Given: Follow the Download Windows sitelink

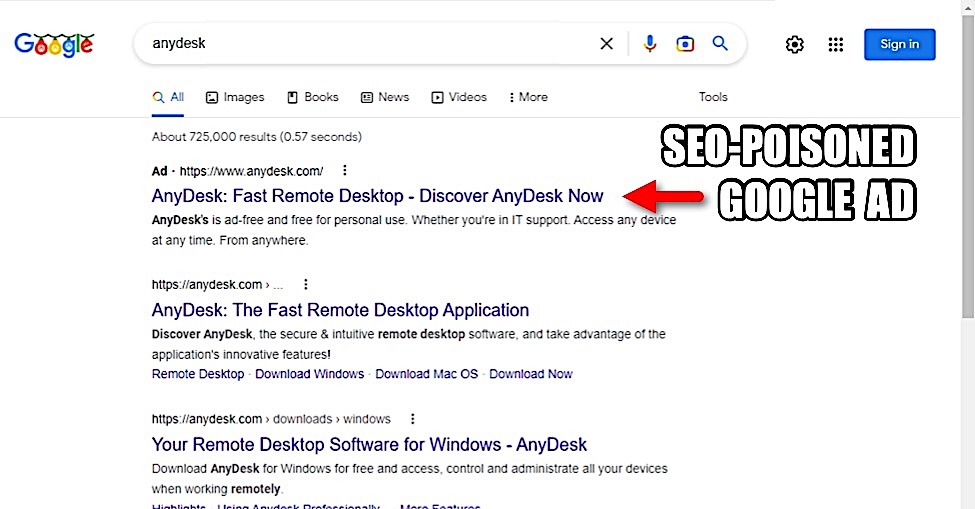Looking at the screenshot, I should [x=309, y=374].
